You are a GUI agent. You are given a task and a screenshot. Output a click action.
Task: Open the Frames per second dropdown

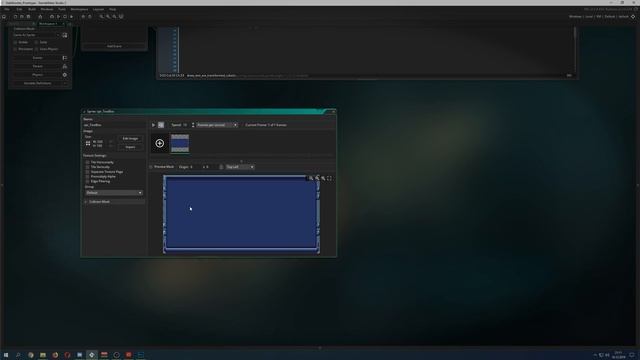pos(217,125)
